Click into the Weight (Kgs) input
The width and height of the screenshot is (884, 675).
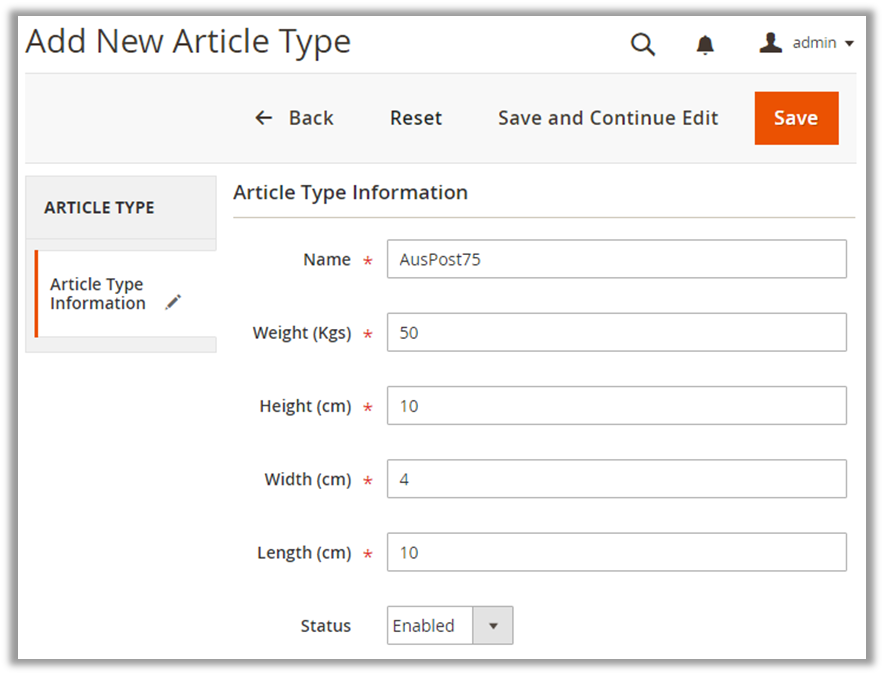coord(616,333)
